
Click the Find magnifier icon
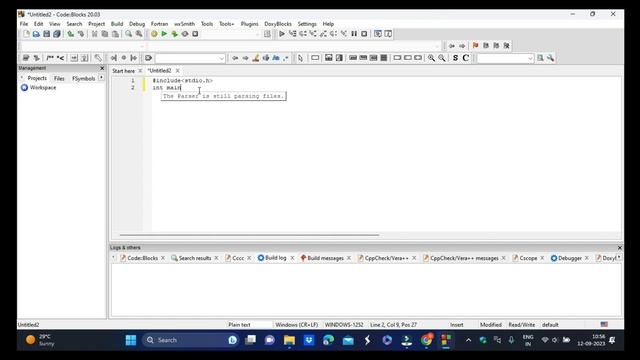(129, 34)
